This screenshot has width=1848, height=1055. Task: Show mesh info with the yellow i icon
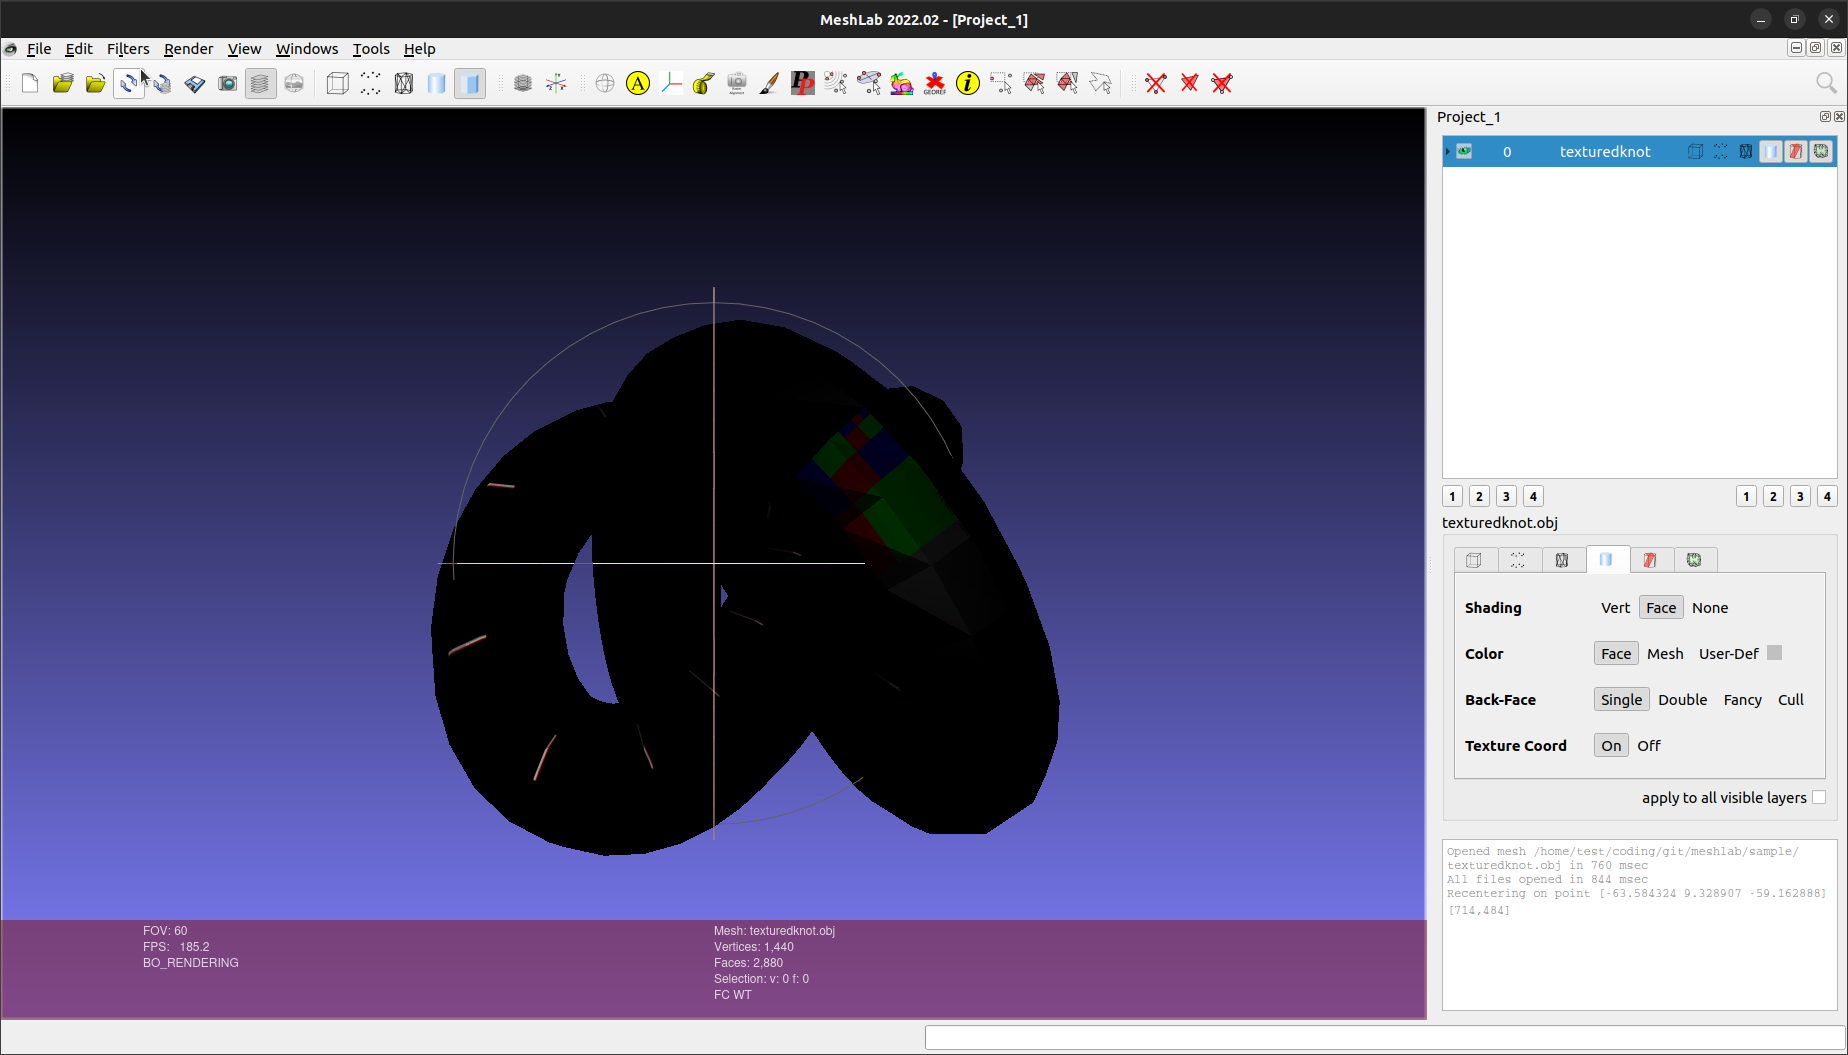[x=967, y=83]
